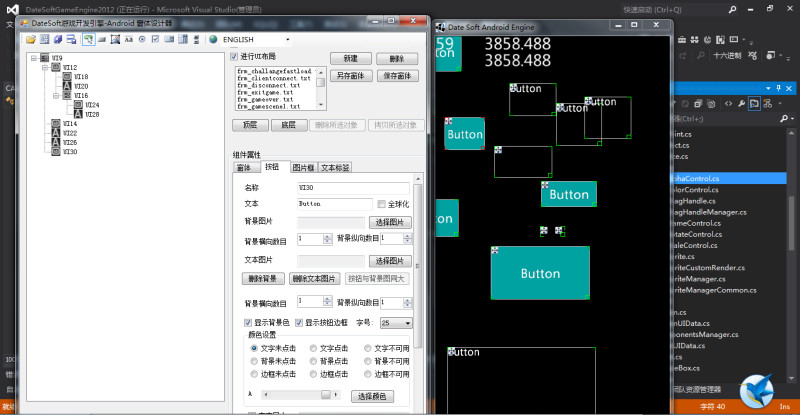Switch to the 文本标签 tab
Screen dimensions: 800x415
point(335,167)
